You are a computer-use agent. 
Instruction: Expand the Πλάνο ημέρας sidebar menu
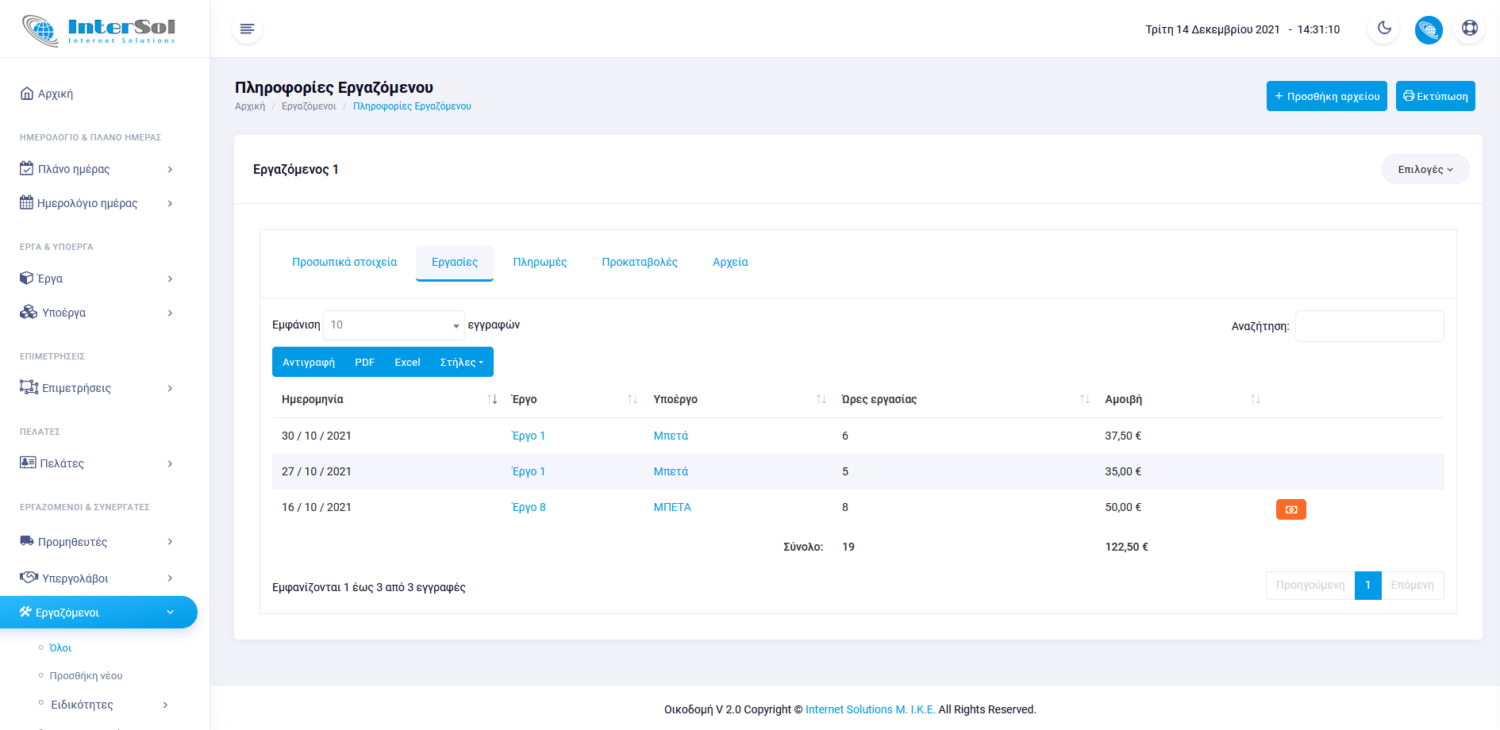(97, 169)
